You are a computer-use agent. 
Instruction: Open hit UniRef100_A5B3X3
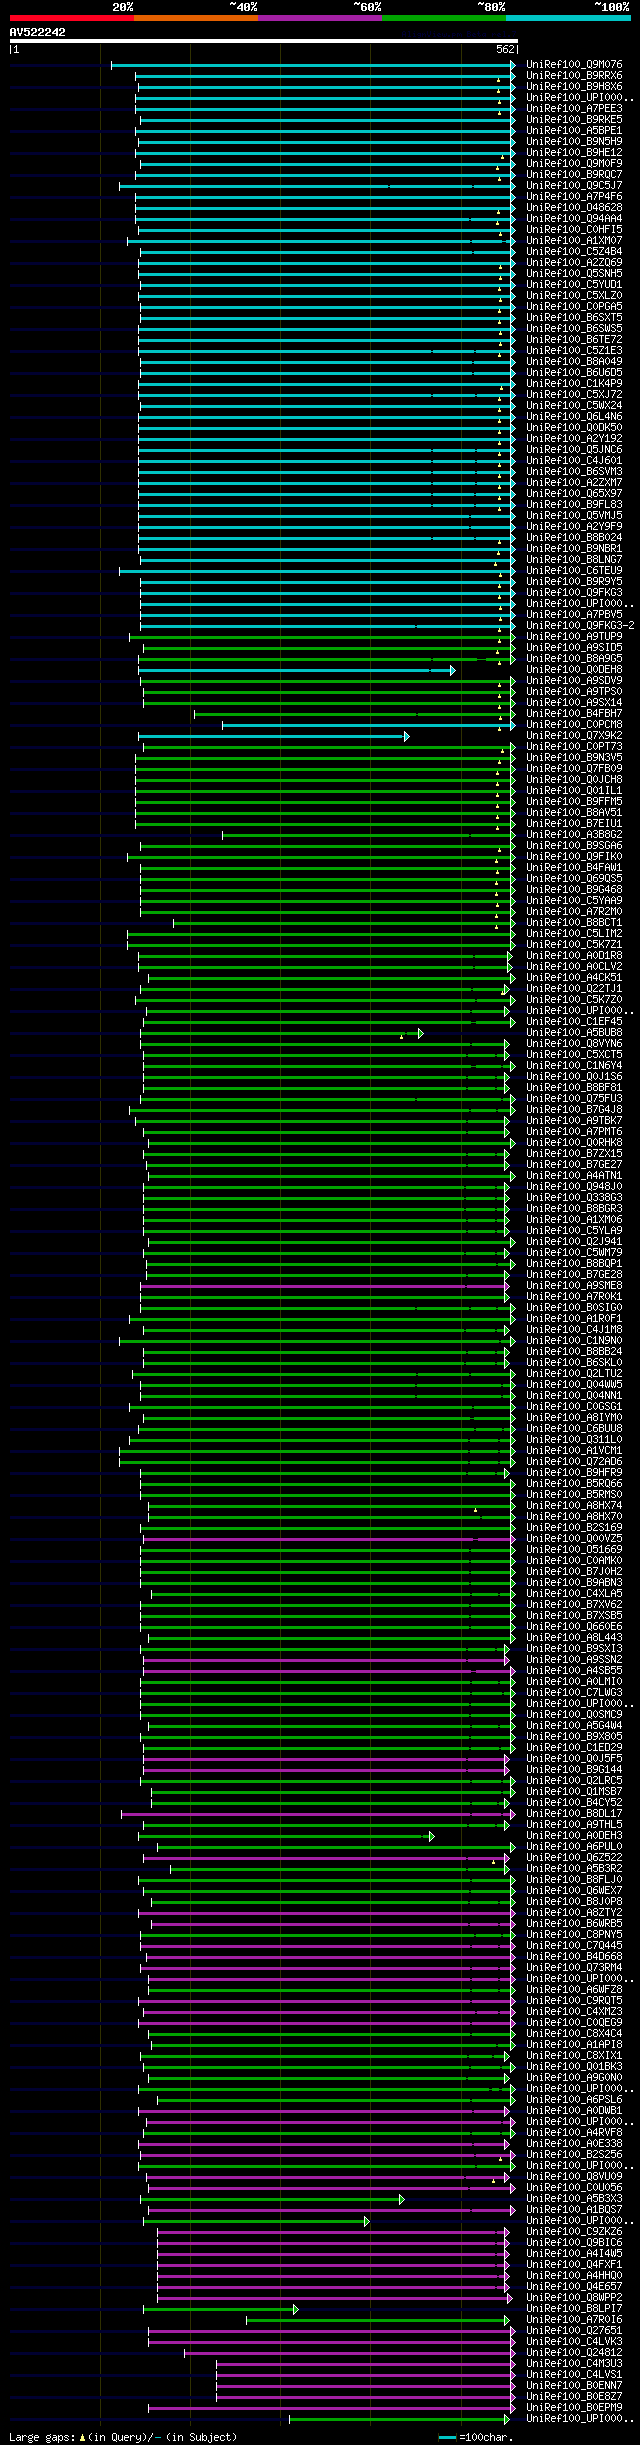(x=574, y=2199)
